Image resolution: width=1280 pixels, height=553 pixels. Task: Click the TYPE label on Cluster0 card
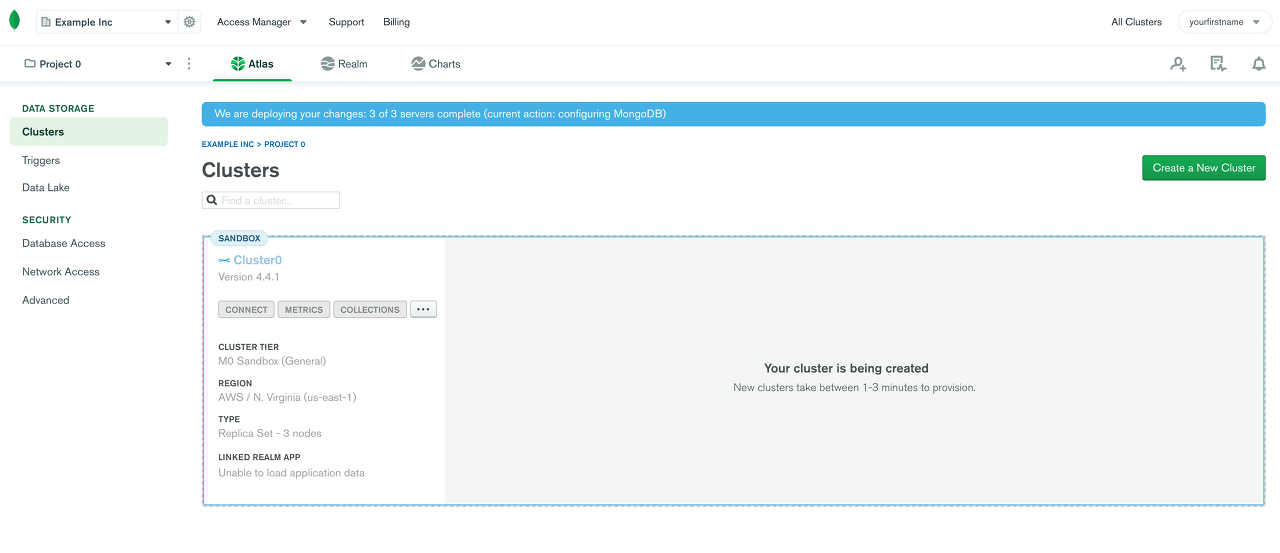pos(229,419)
